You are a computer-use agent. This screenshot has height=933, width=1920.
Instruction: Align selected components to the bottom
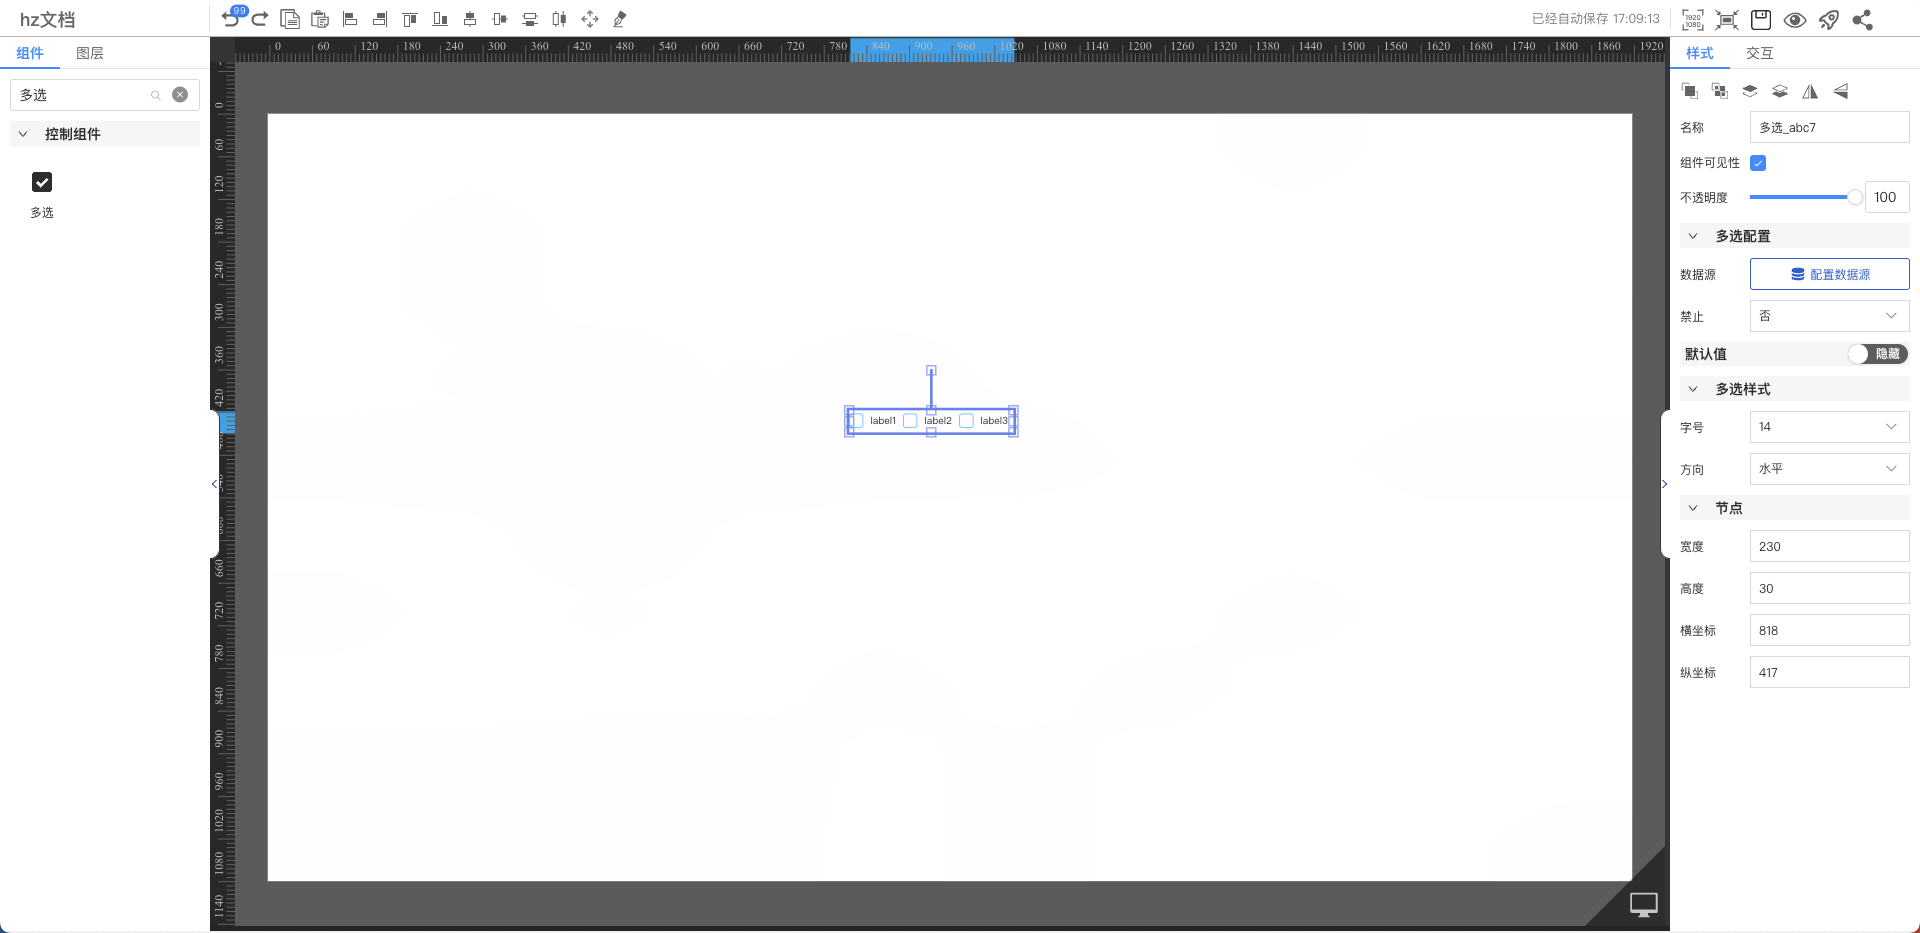[x=440, y=19]
